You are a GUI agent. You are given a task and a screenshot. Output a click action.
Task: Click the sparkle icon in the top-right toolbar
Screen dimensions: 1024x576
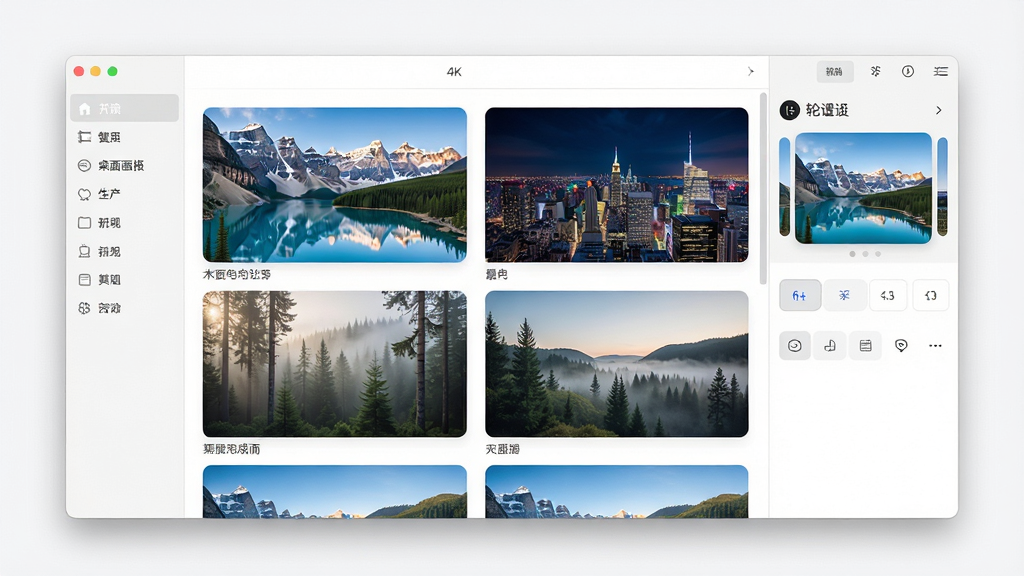pos(876,71)
